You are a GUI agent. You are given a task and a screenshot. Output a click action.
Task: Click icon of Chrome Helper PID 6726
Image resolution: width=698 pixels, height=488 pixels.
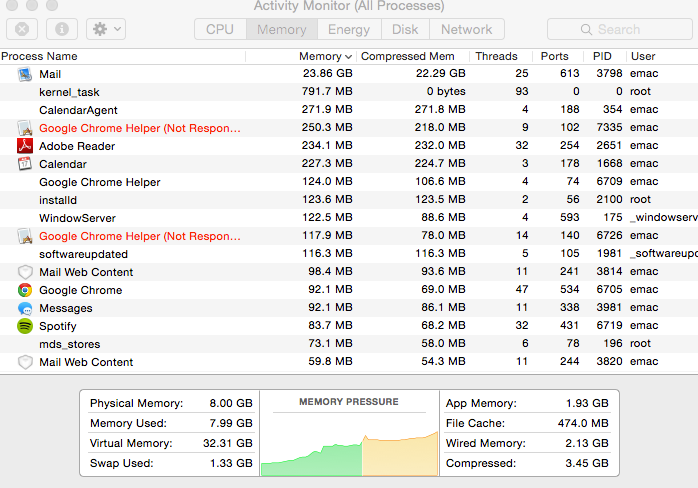(x=25, y=236)
